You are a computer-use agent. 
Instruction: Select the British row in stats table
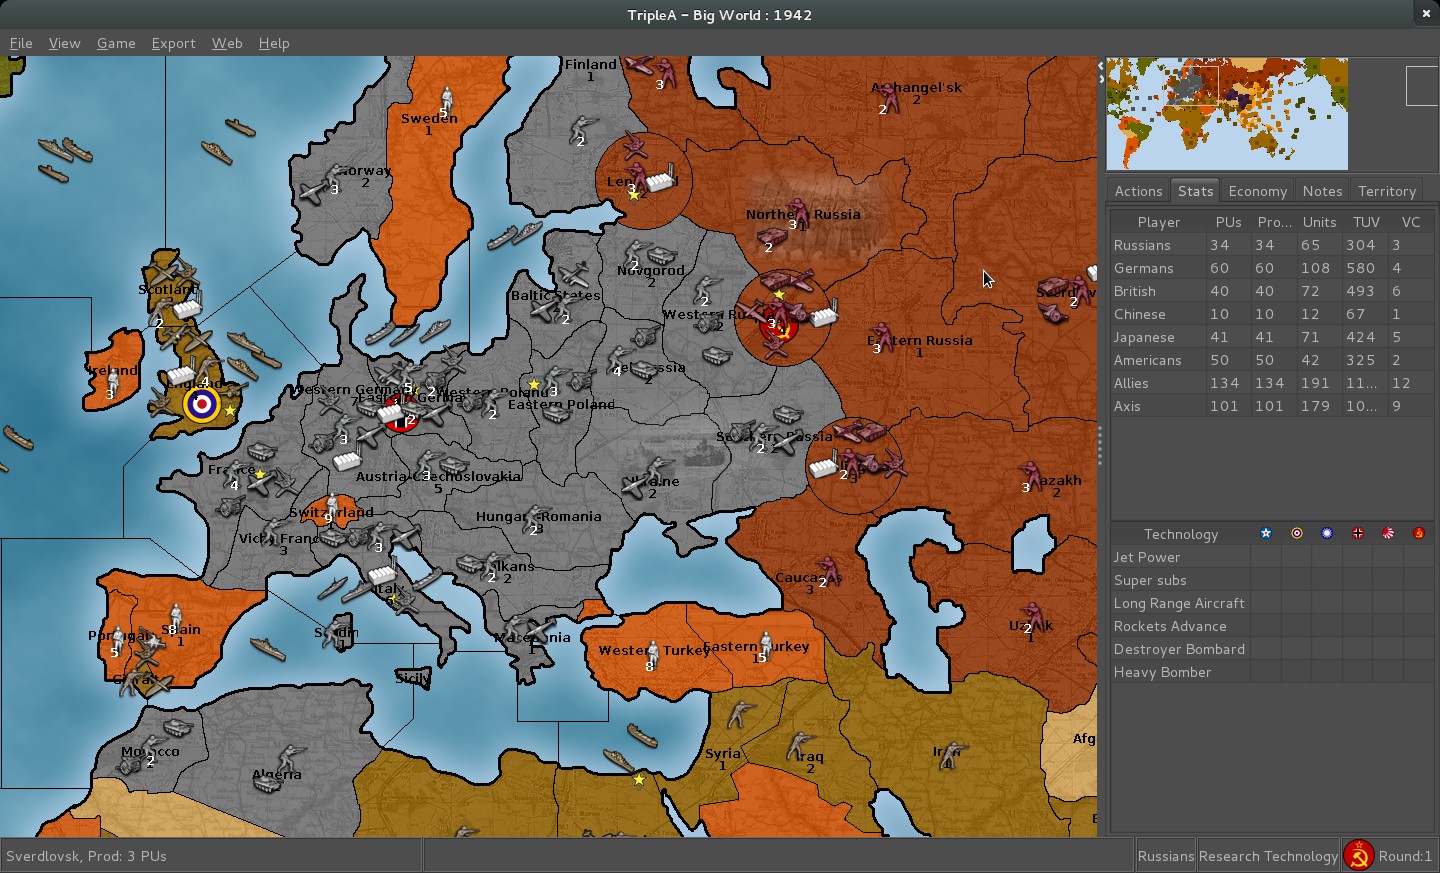pos(1272,291)
